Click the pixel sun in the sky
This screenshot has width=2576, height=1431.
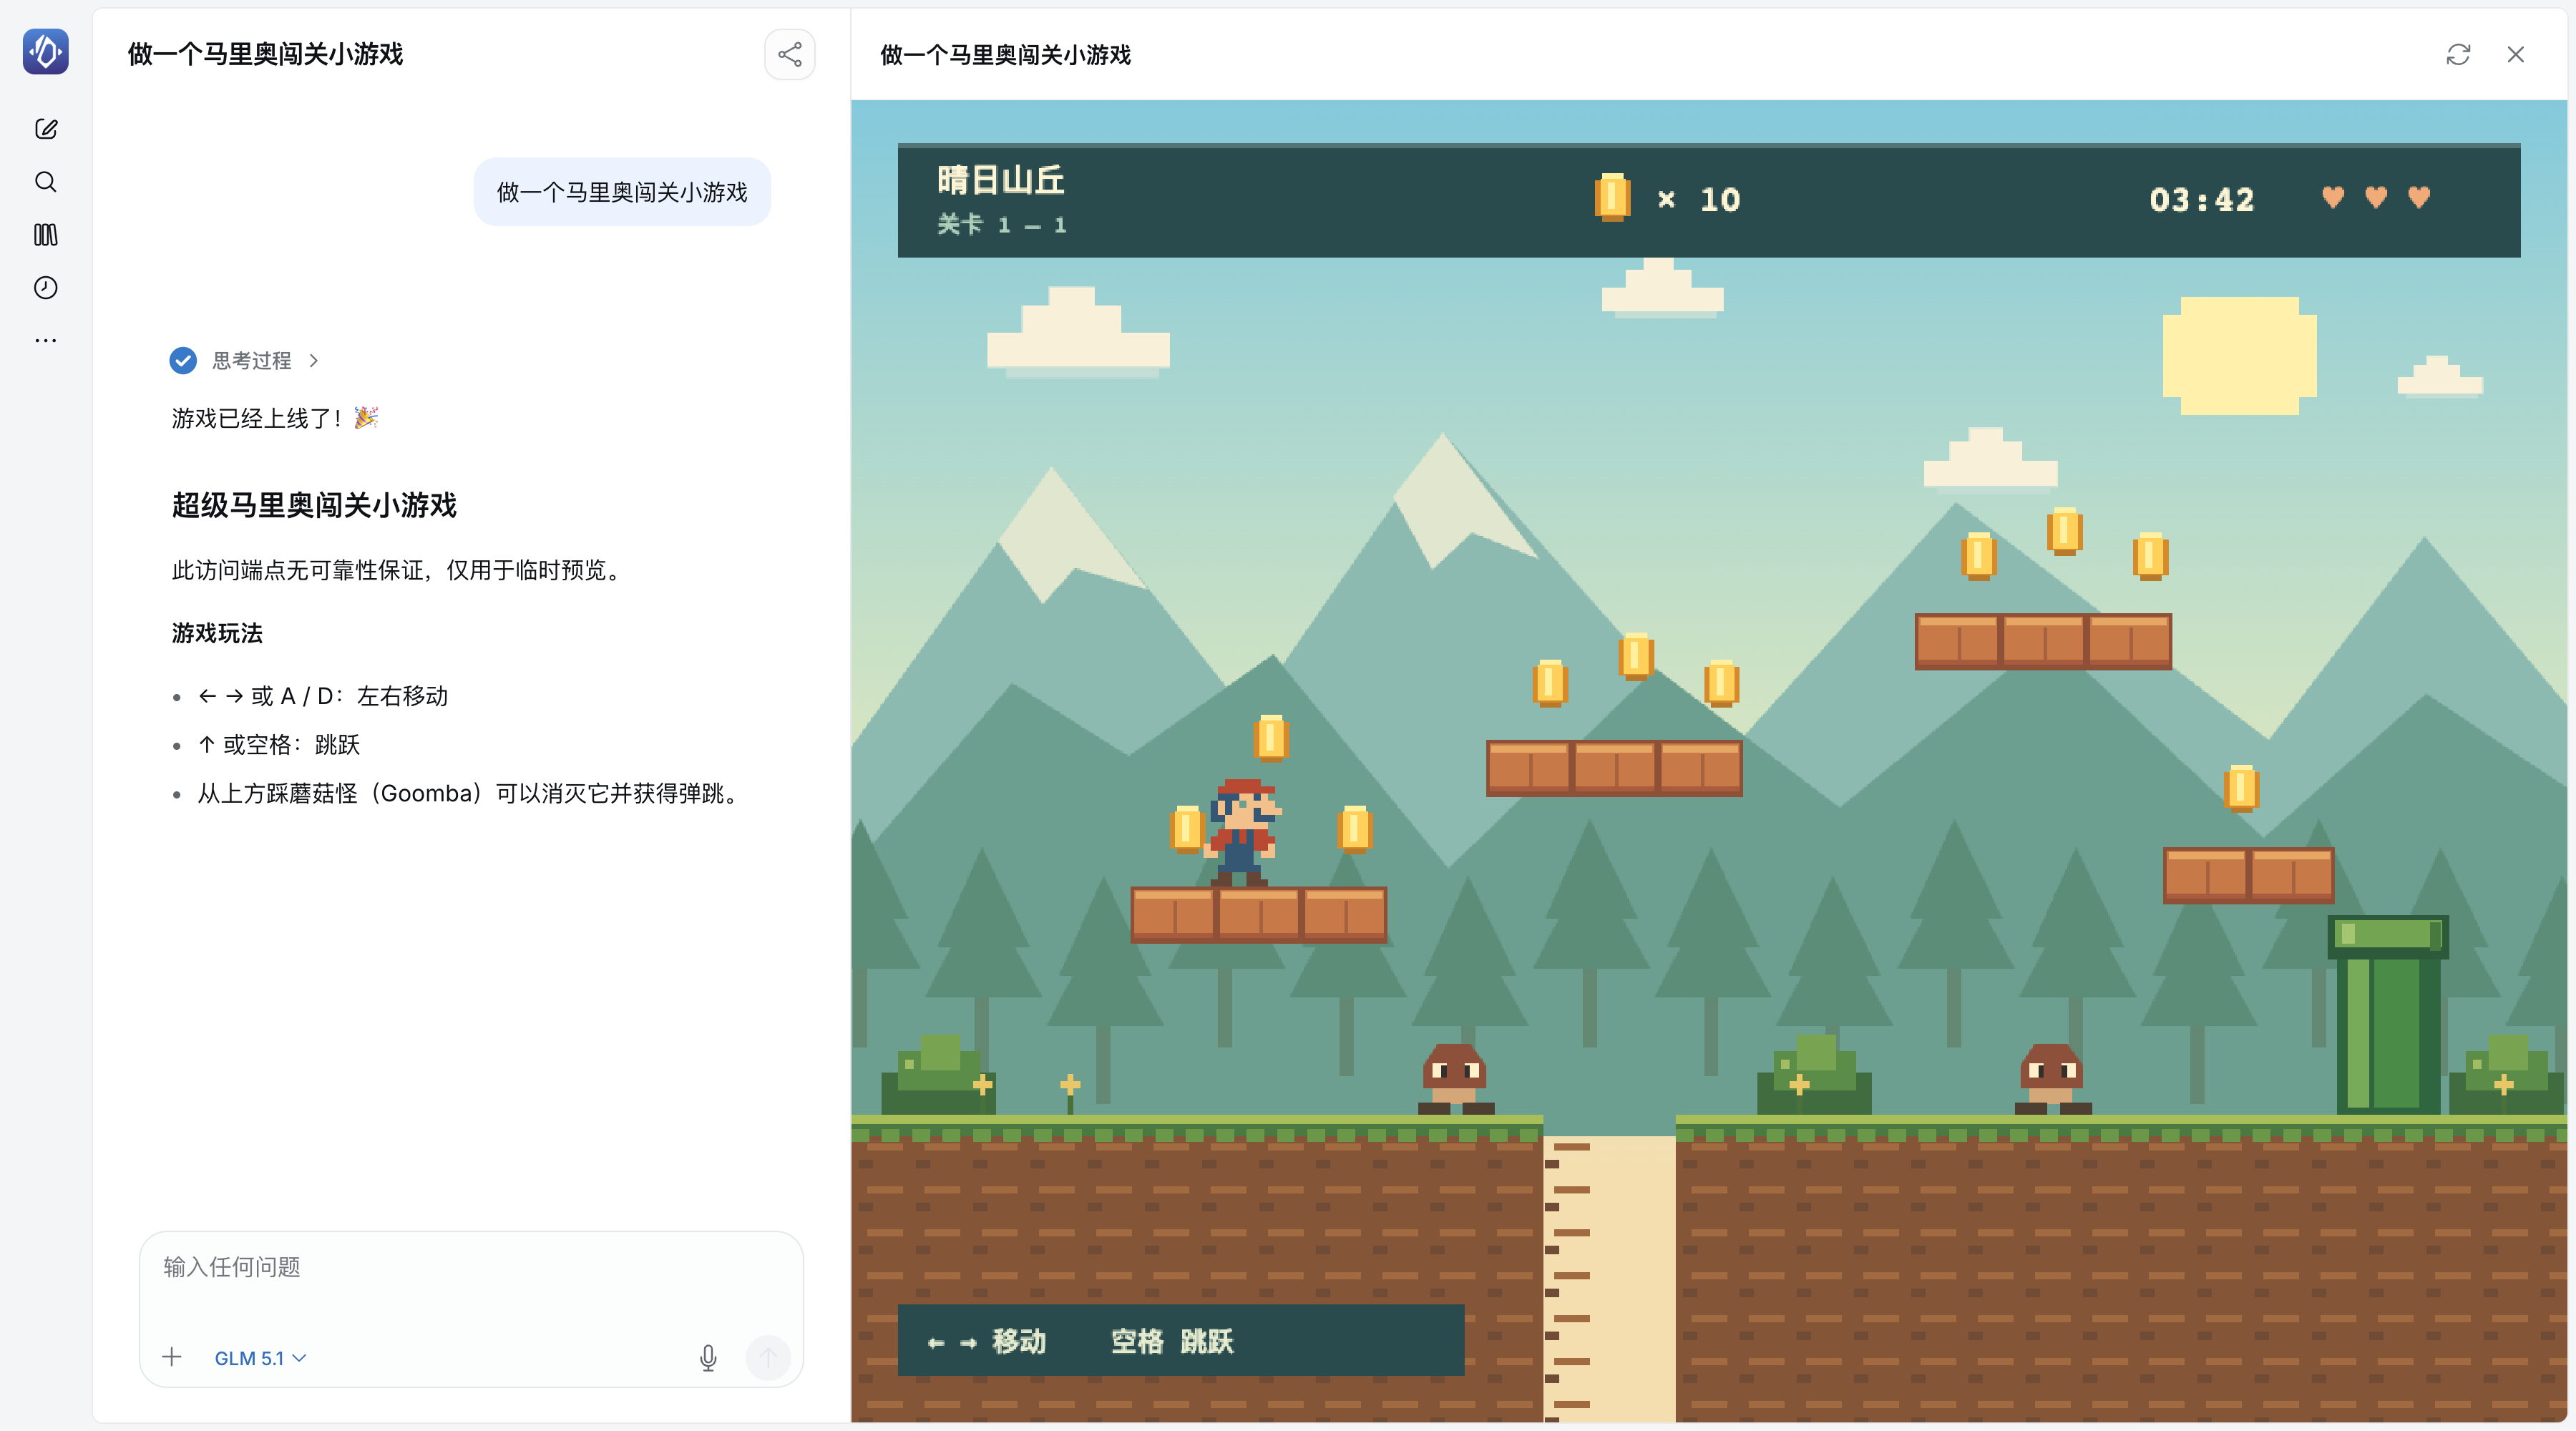pyautogui.click(x=2239, y=355)
